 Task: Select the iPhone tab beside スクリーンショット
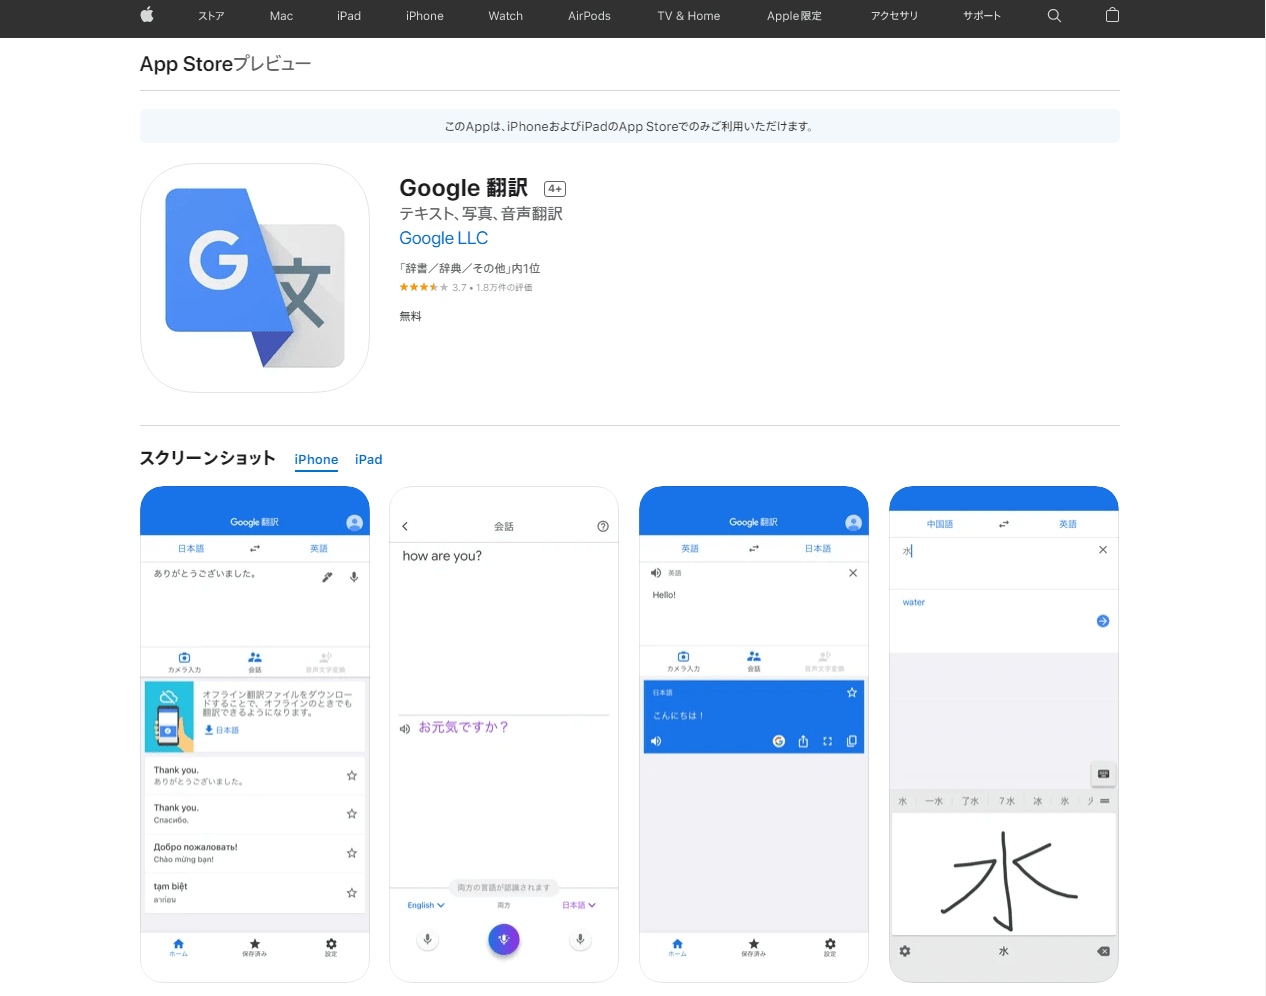(x=316, y=460)
